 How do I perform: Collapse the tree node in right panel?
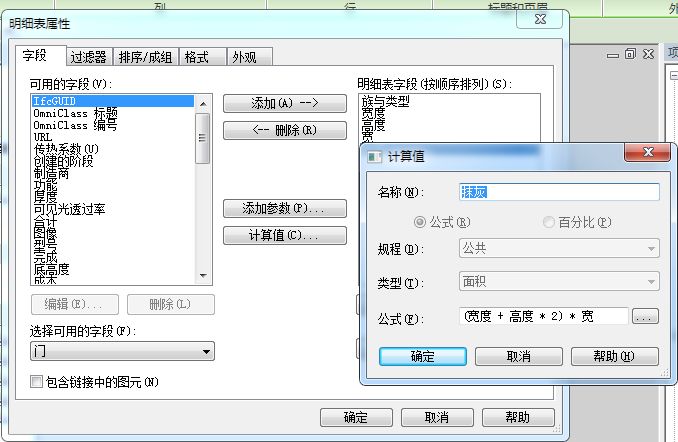(674, 75)
